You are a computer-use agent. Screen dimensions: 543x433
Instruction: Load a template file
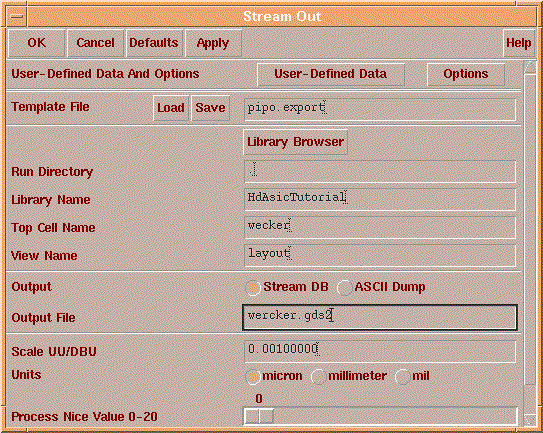click(171, 108)
